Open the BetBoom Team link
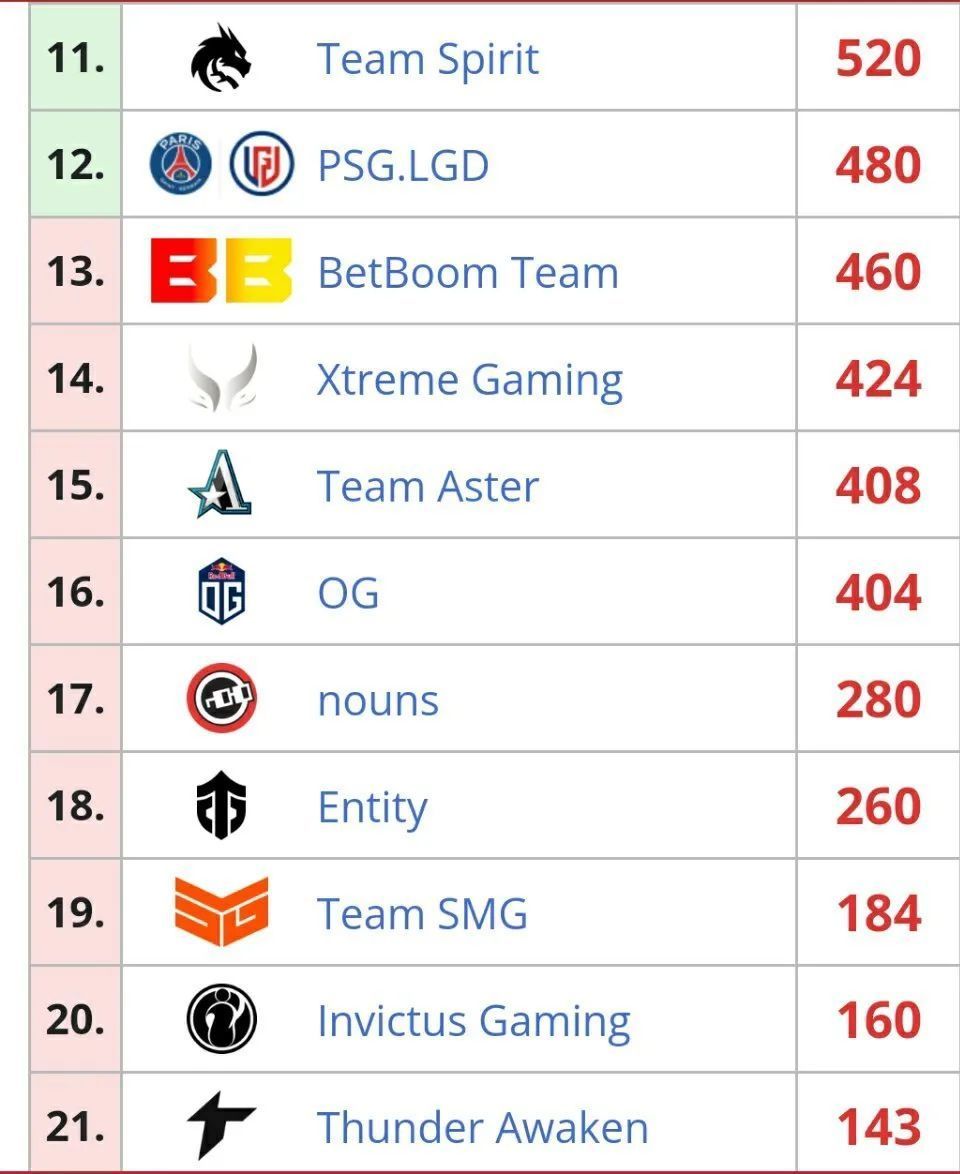This screenshot has width=960, height=1174. pos(468,273)
